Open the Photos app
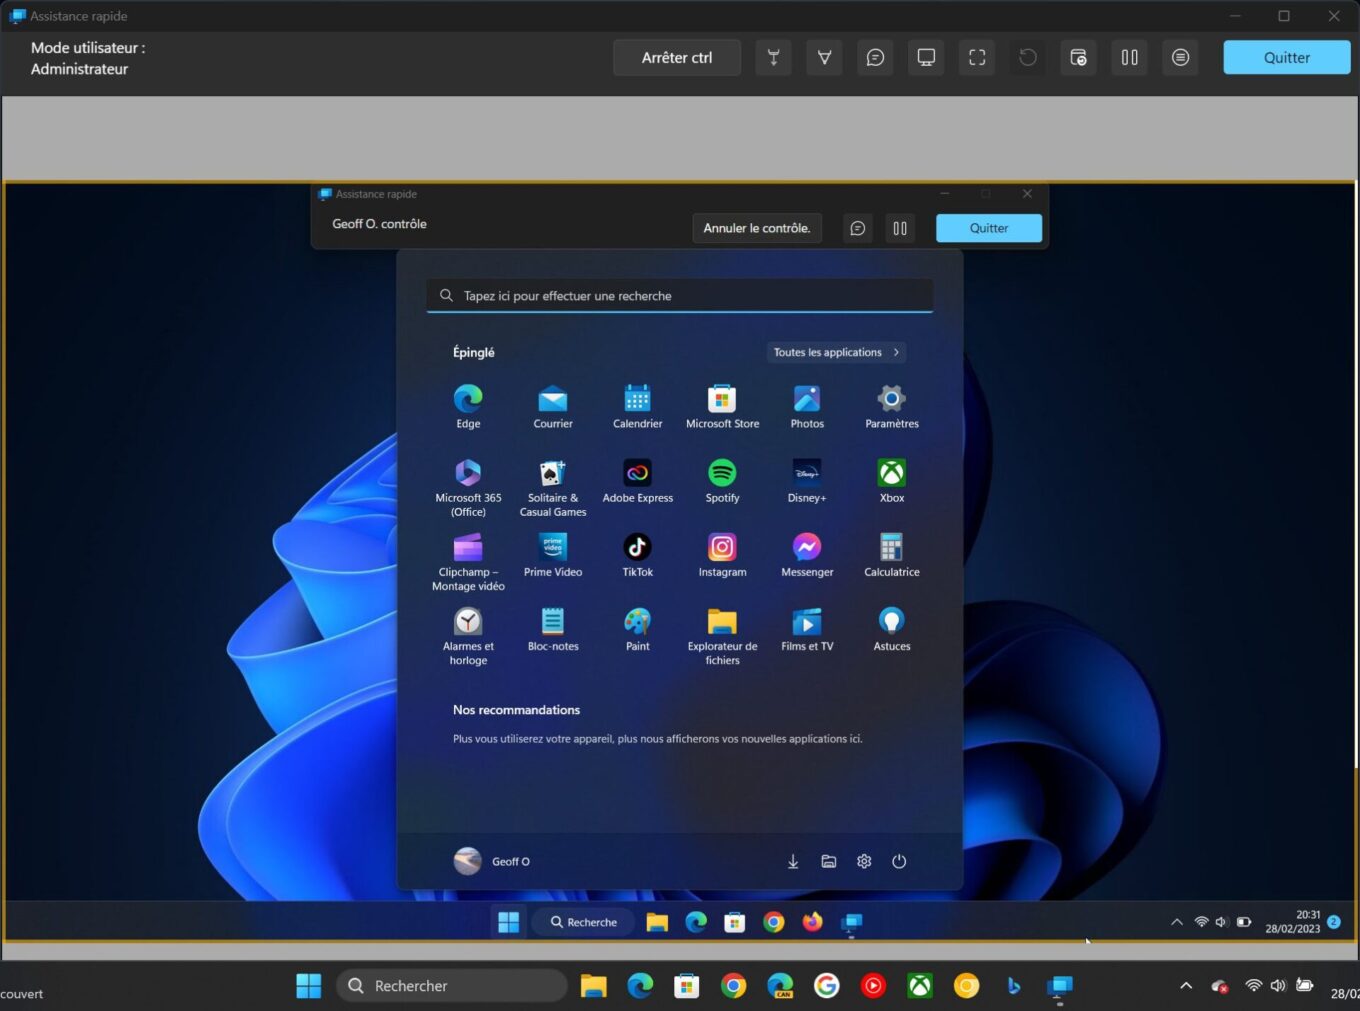Image resolution: width=1360 pixels, height=1011 pixels. click(807, 406)
